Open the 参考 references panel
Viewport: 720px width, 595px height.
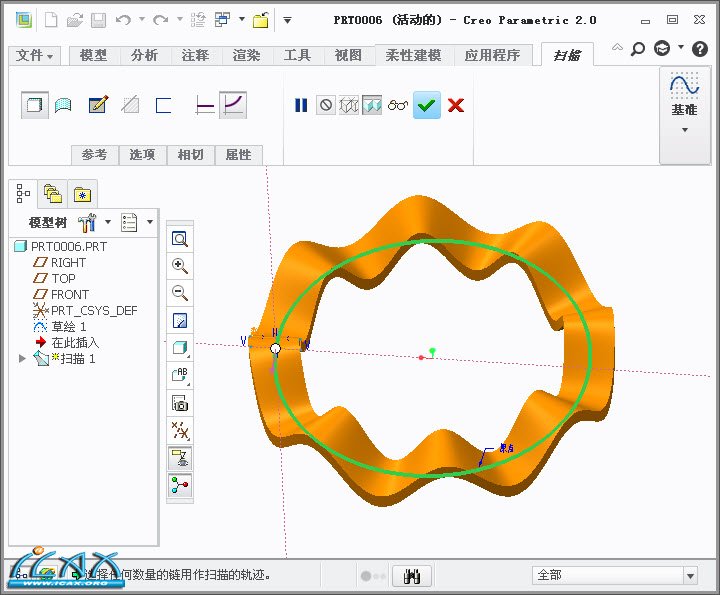click(95, 155)
